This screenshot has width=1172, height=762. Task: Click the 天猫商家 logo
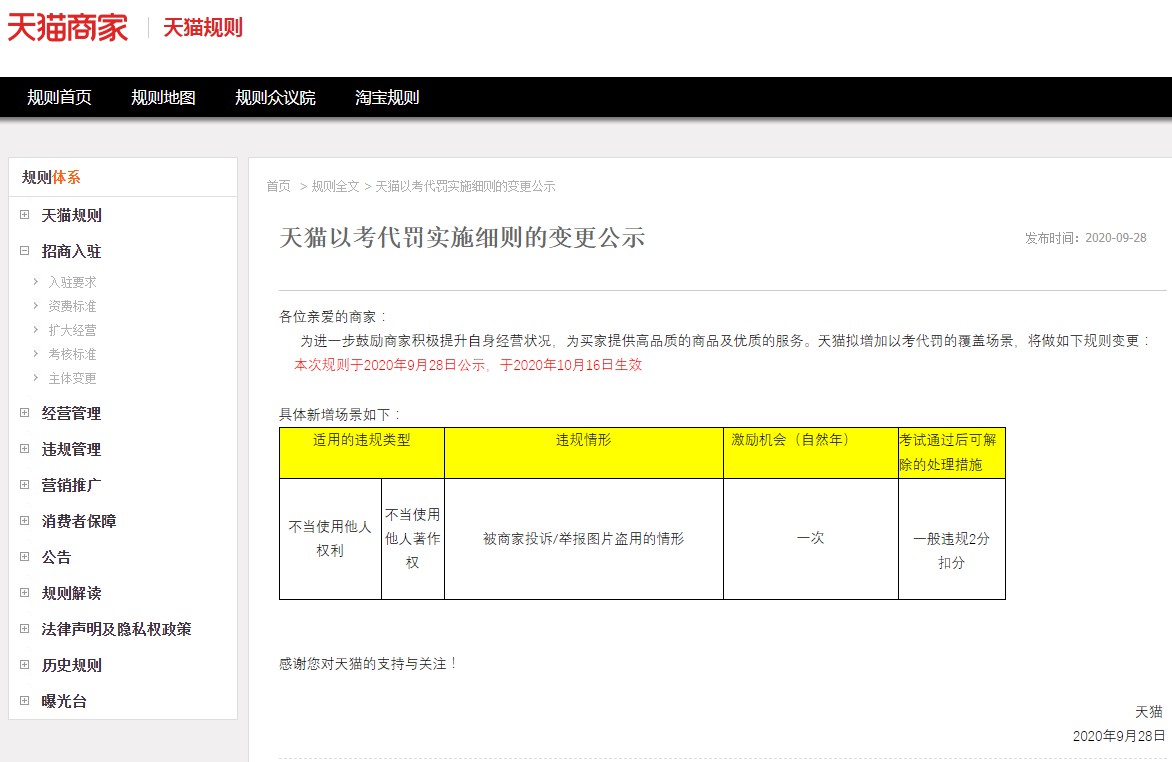[67, 28]
